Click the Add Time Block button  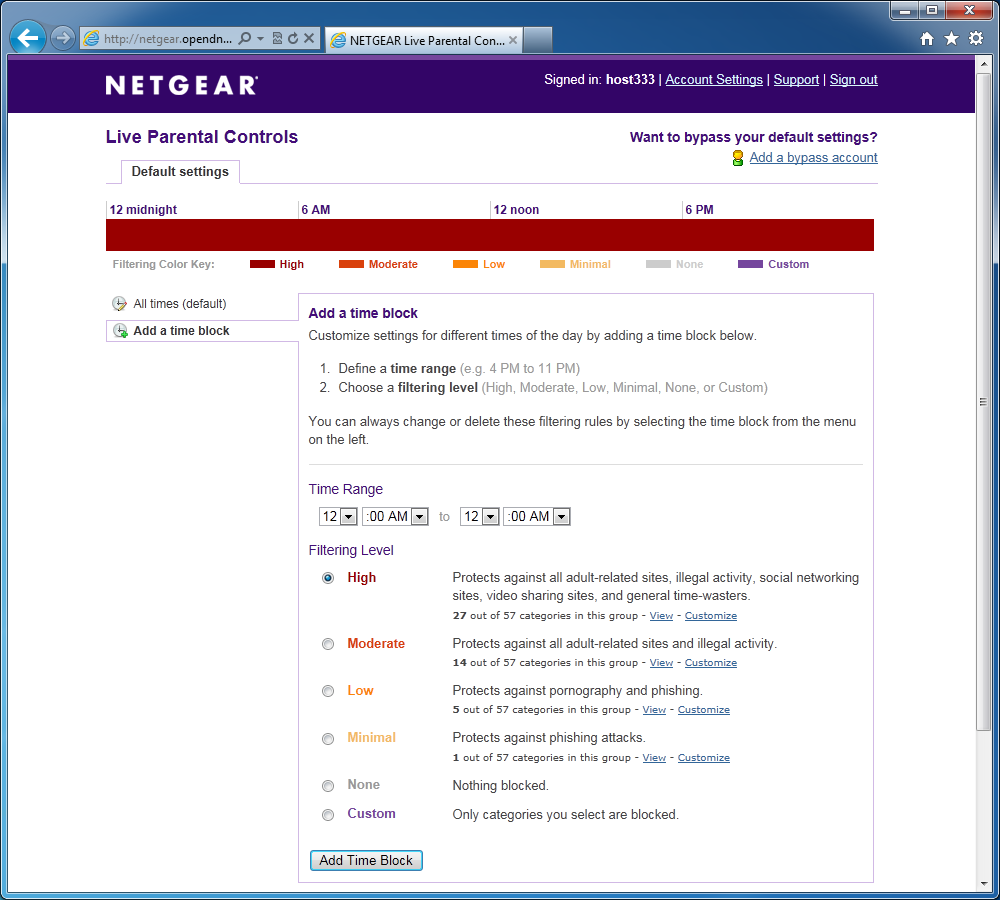366,860
